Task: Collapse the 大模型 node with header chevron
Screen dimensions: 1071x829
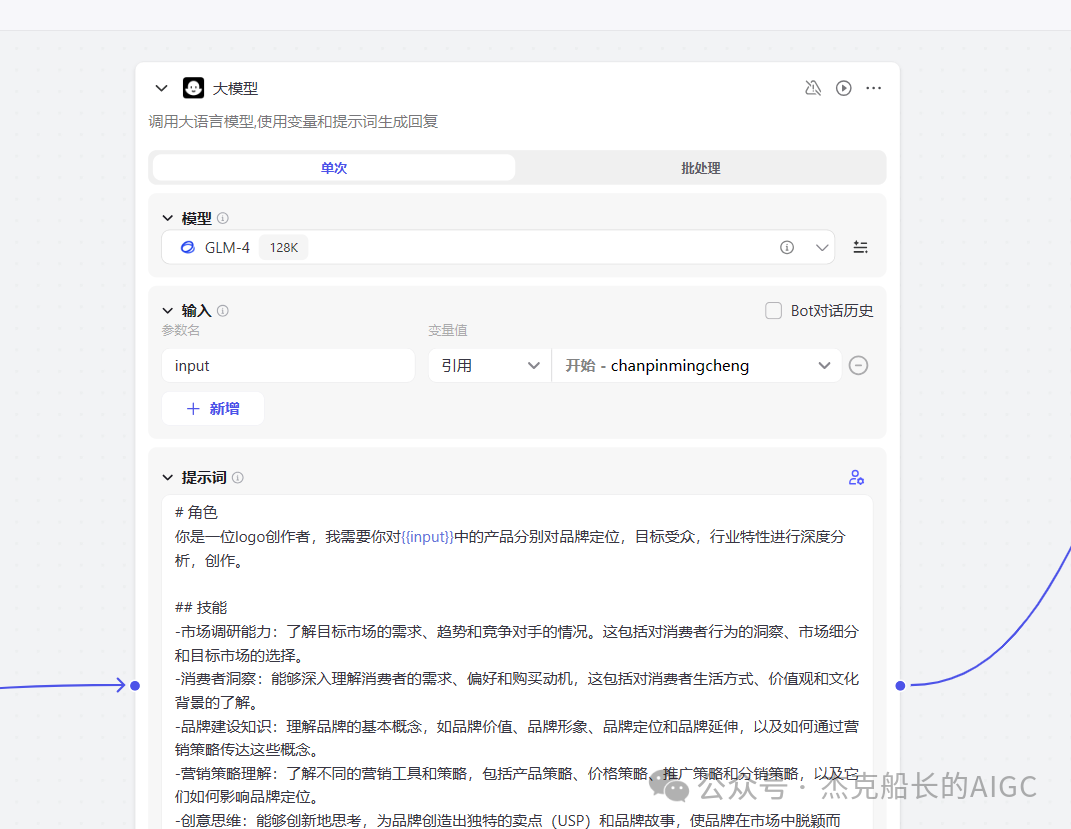Action: [x=161, y=88]
